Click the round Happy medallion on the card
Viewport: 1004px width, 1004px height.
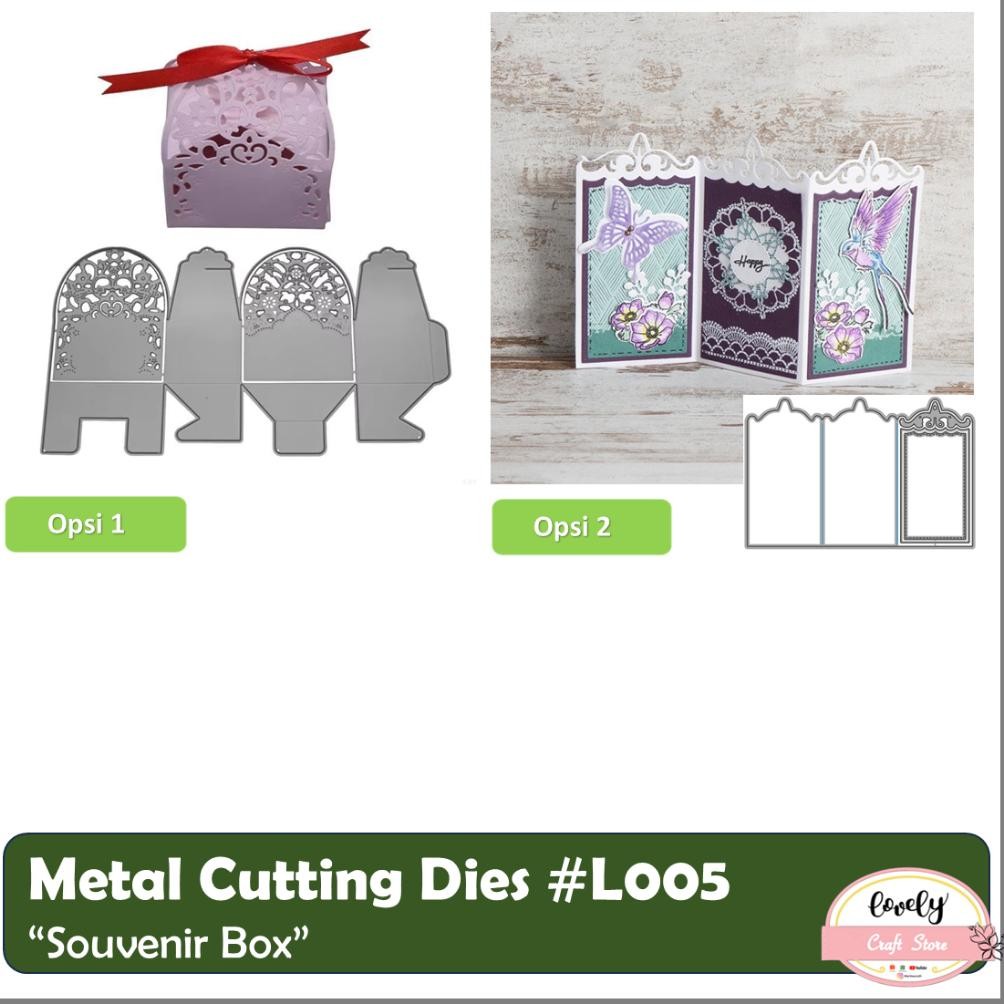tap(750, 261)
